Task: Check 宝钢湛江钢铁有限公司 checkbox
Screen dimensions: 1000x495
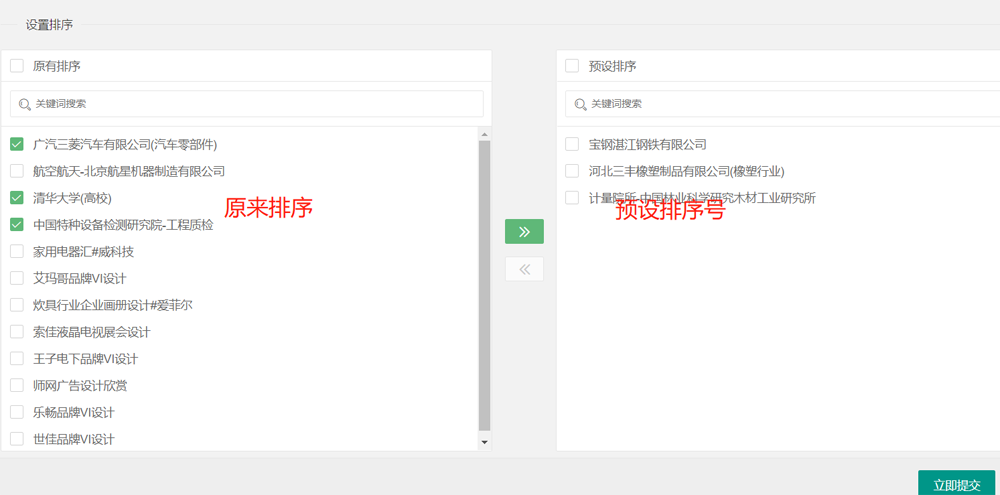Action: [572, 144]
